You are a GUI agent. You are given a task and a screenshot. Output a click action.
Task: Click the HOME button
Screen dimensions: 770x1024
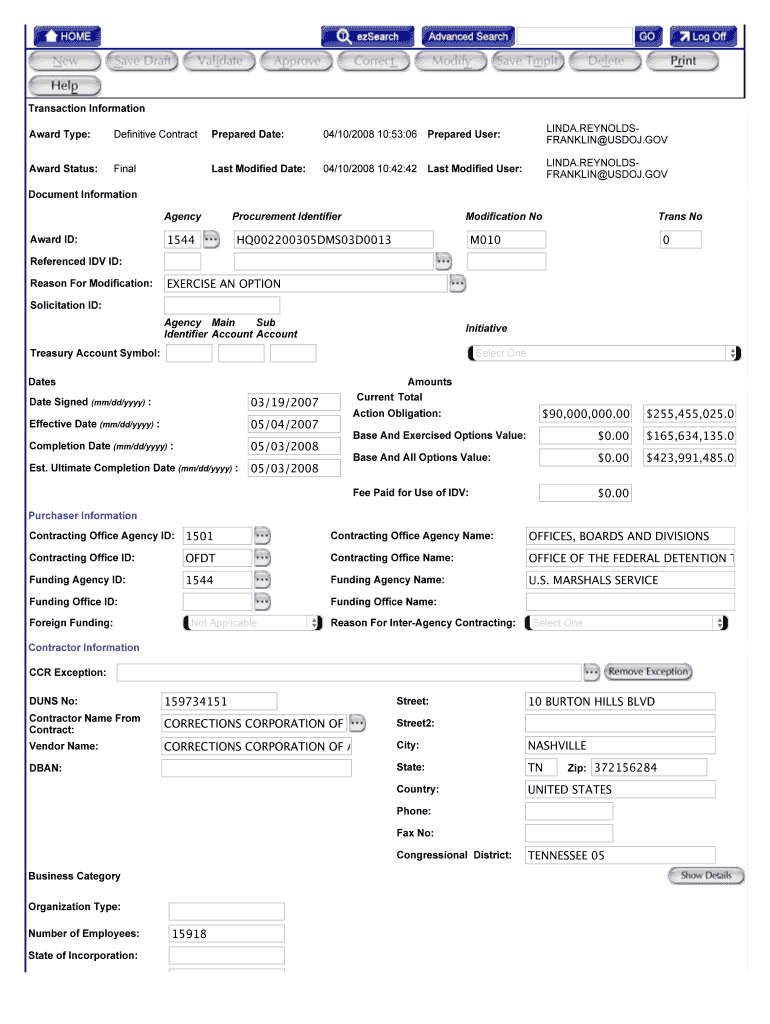point(67,36)
